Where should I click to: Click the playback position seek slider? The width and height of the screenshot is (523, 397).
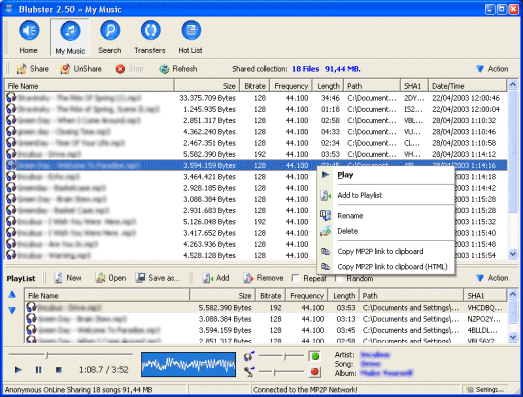[71, 355]
